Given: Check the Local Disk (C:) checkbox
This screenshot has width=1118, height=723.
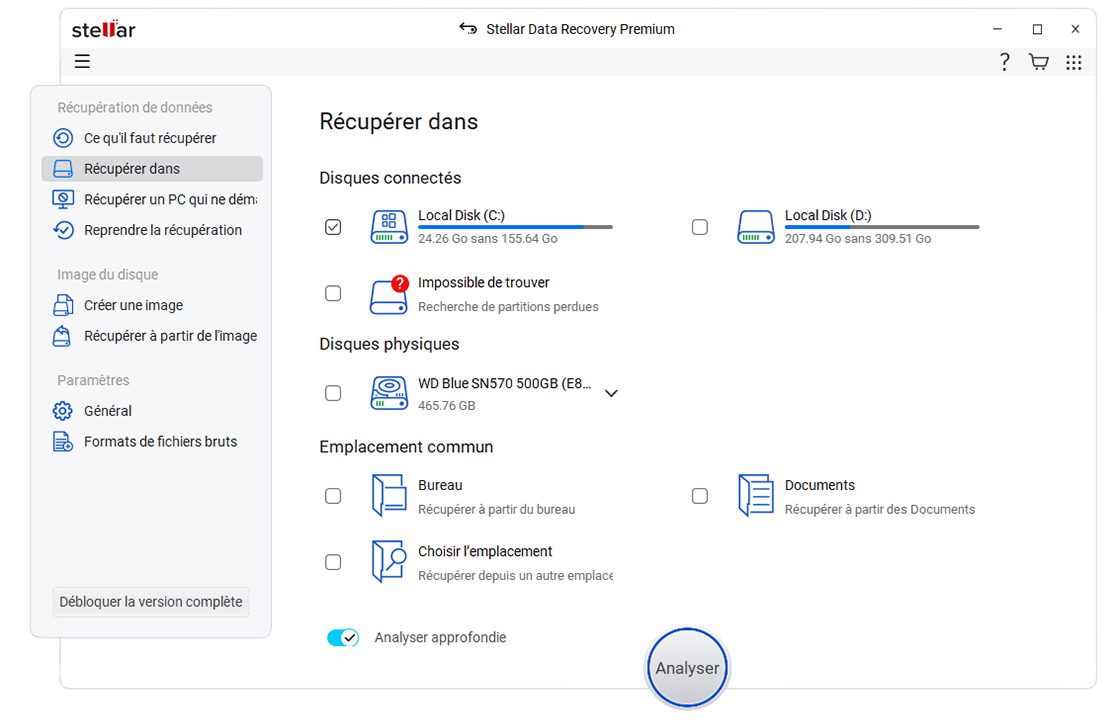Looking at the screenshot, I should point(333,227).
